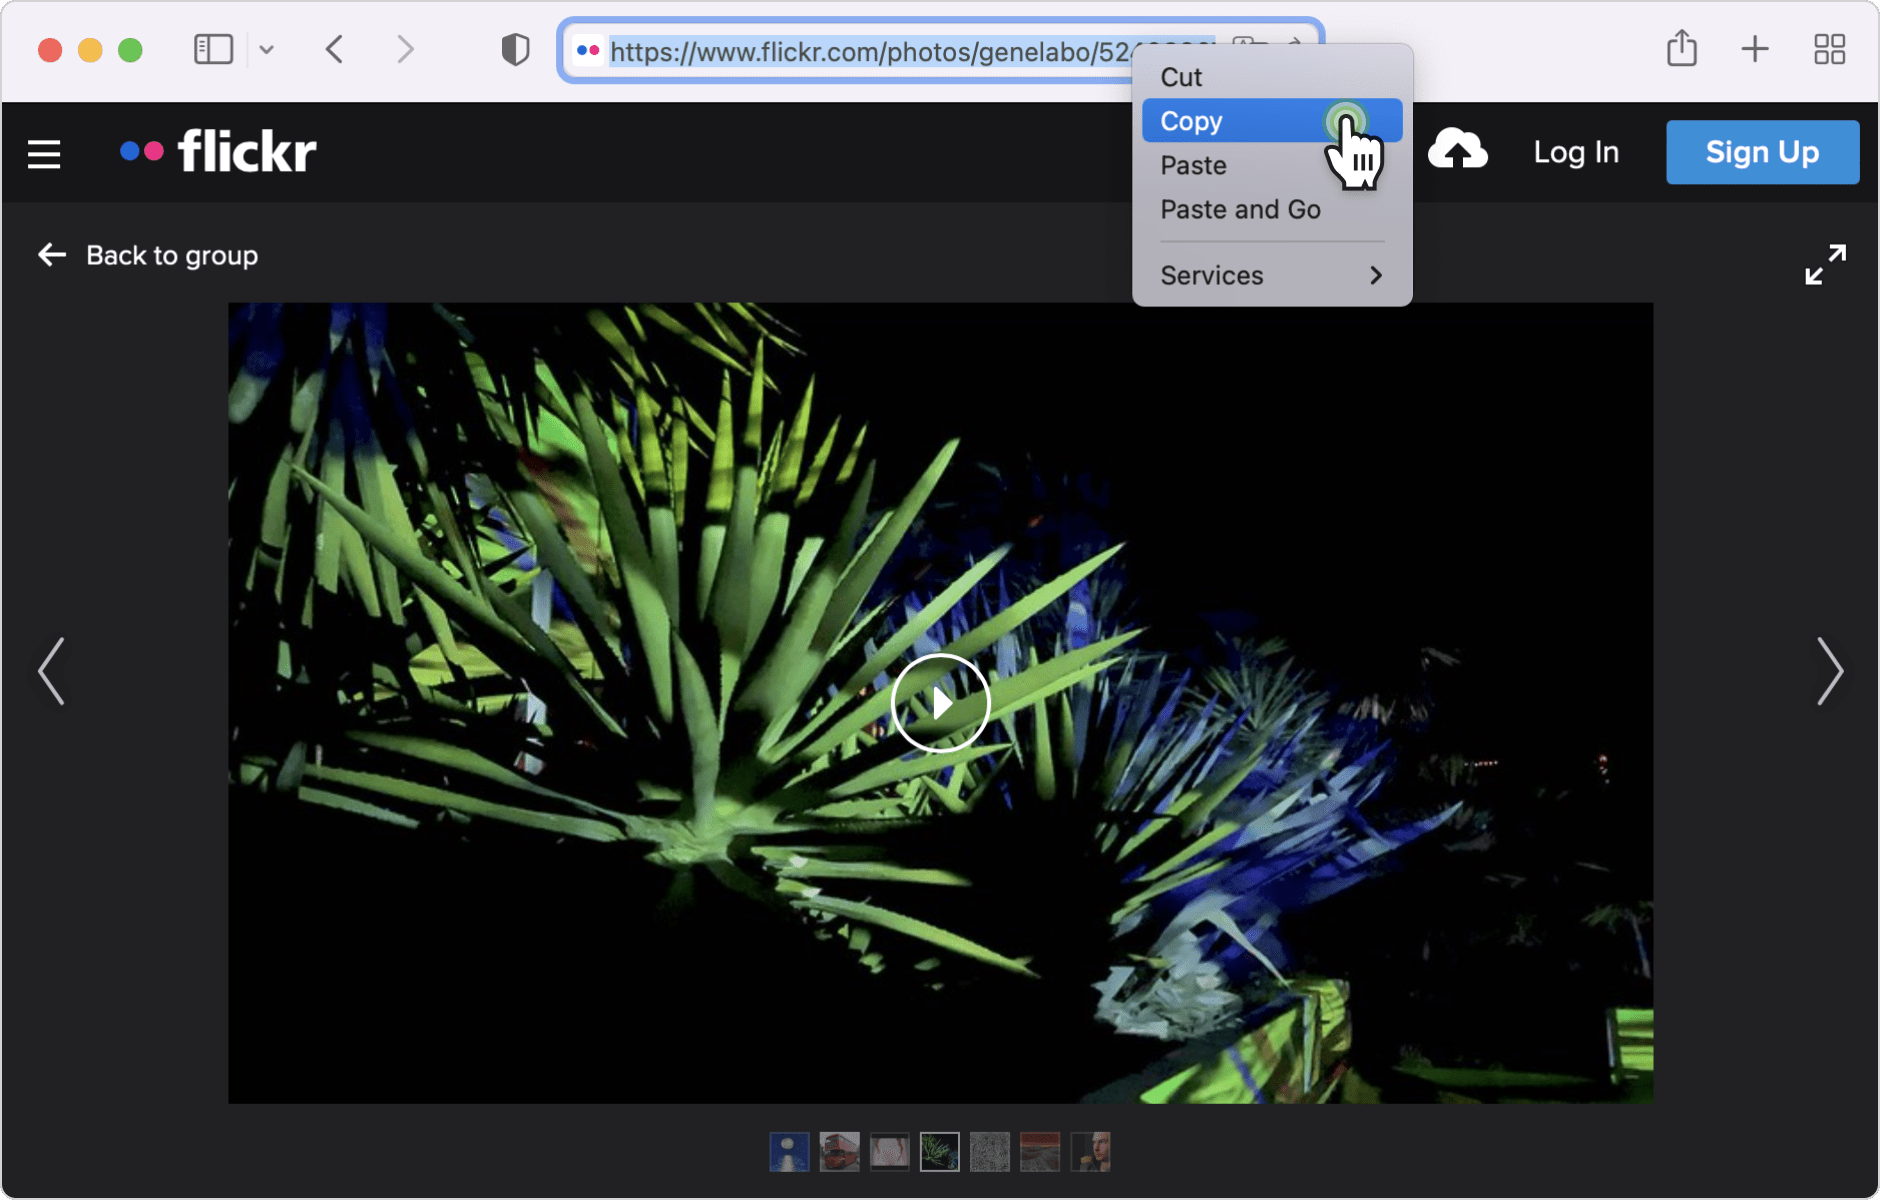Open the flickr hamburger menu
Viewport: 1880px width, 1200px height.
[44, 152]
